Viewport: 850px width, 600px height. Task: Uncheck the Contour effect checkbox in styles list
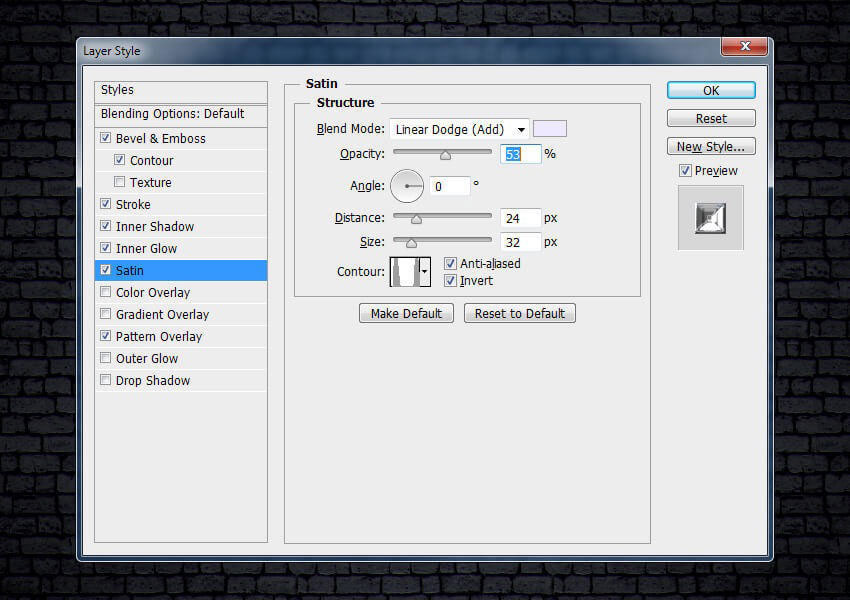pos(120,160)
